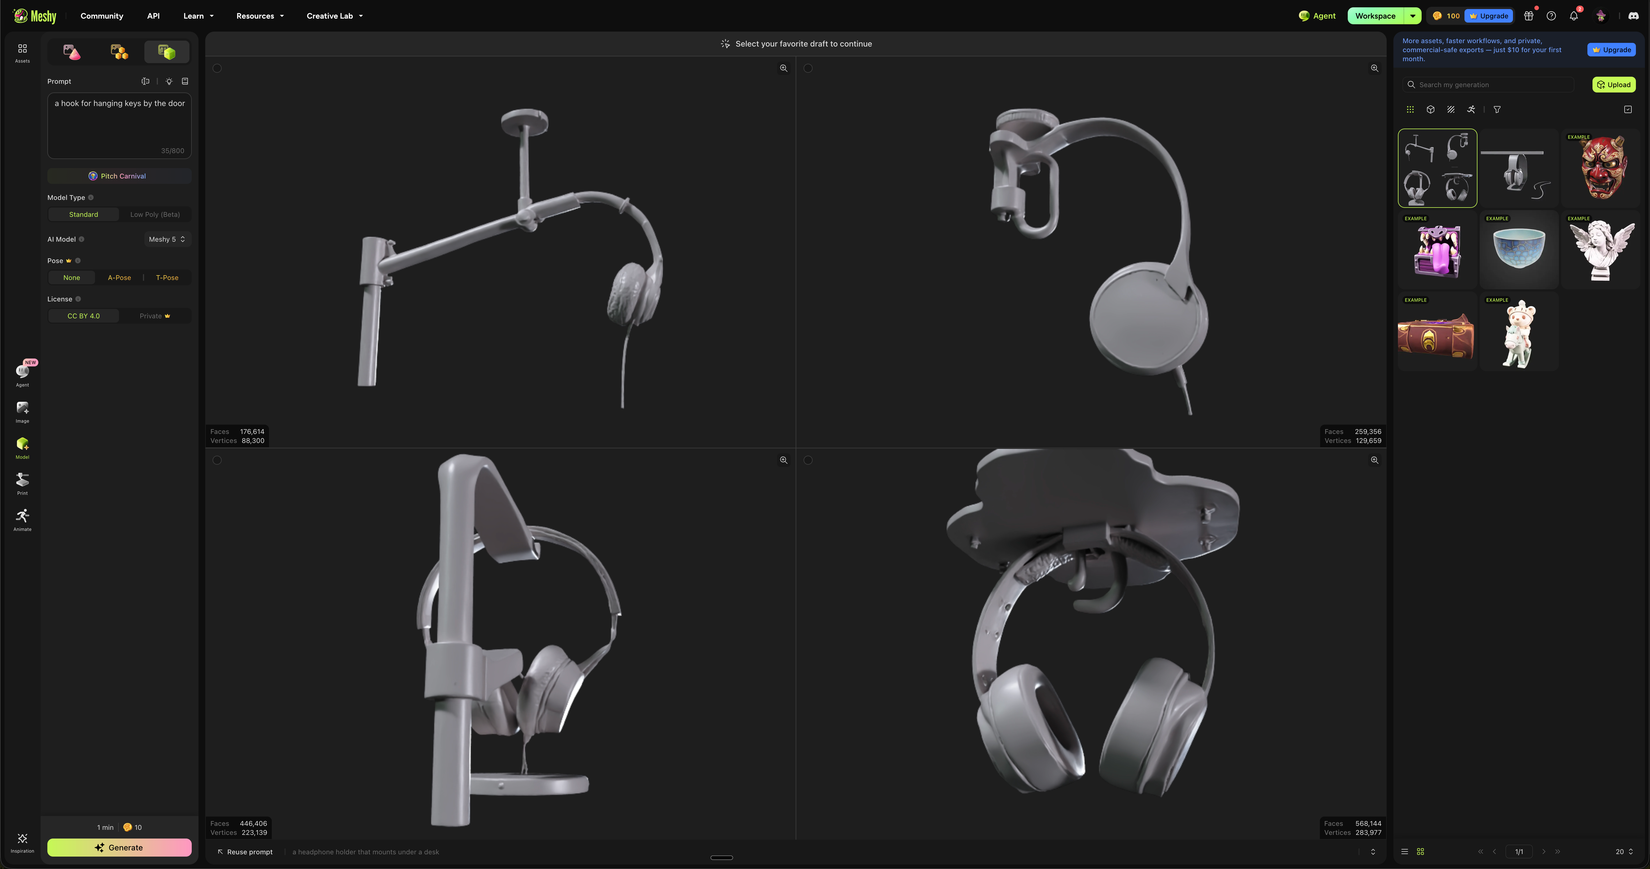Screen dimensions: 1650x869
Task: Open Image generation in the left sidebar
Action: pyautogui.click(x=22, y=412)
